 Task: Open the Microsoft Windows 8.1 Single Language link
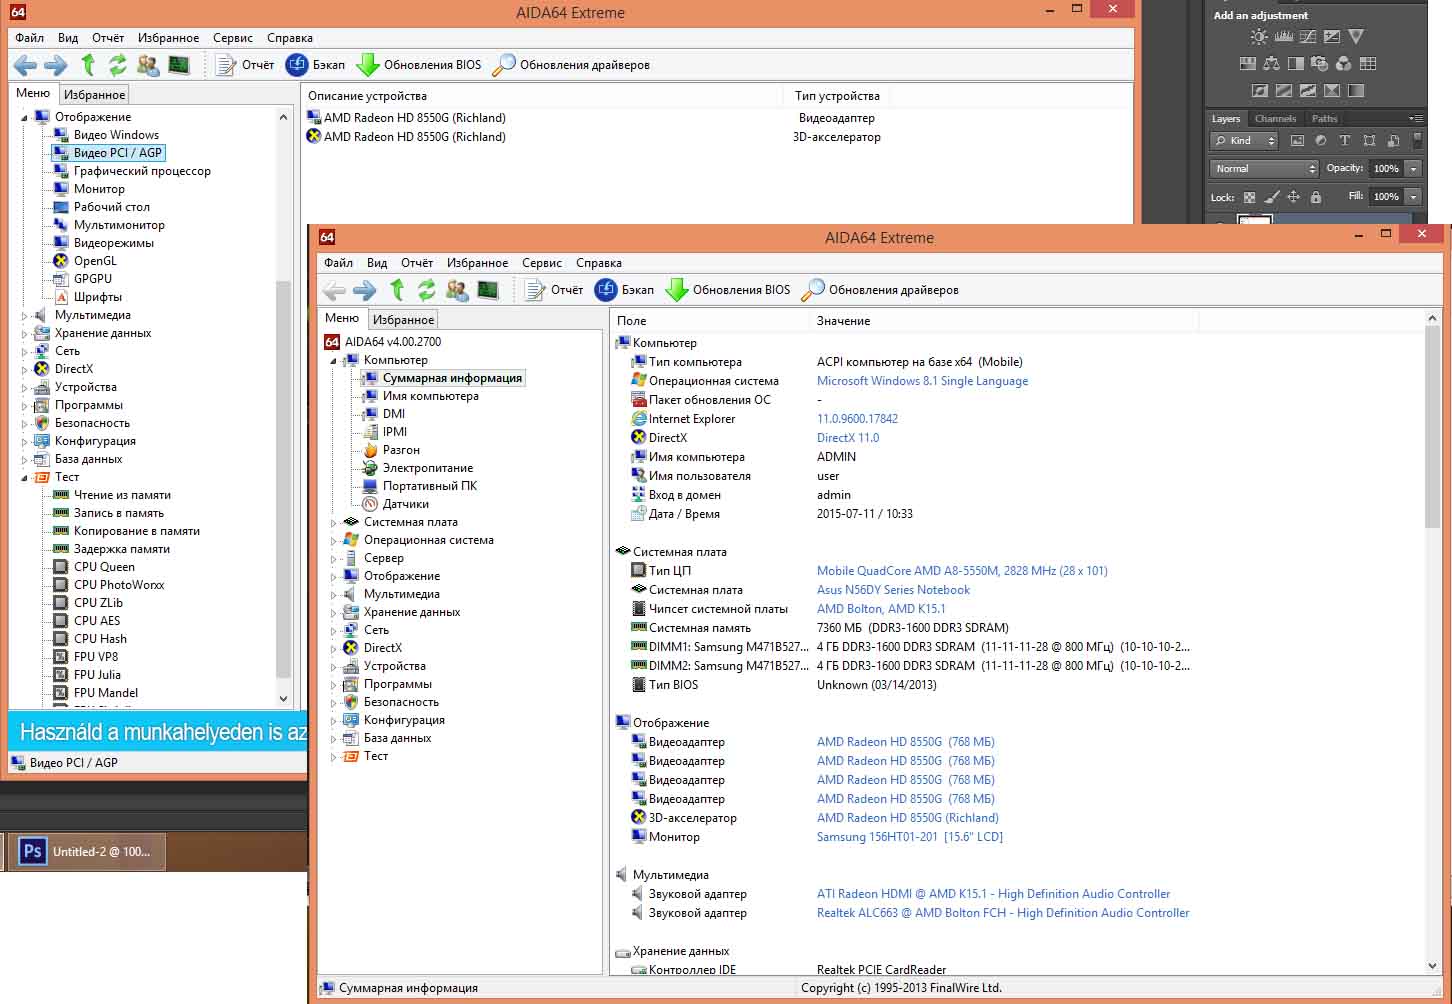[922, 381]
